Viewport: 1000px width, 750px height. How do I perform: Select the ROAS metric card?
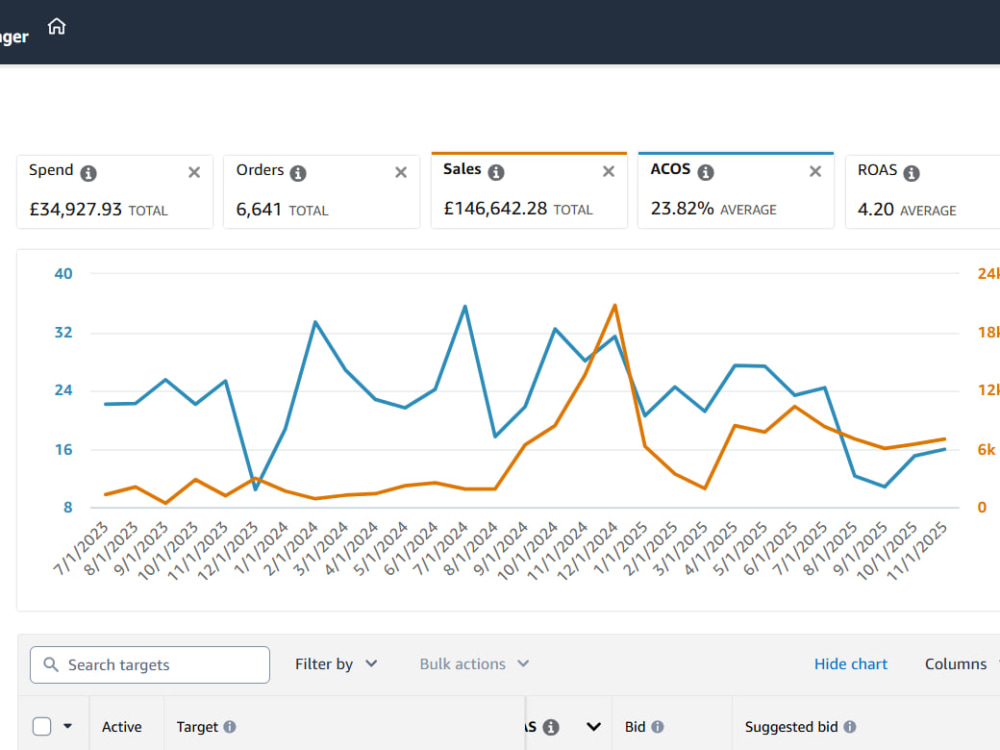coord(922,191)
